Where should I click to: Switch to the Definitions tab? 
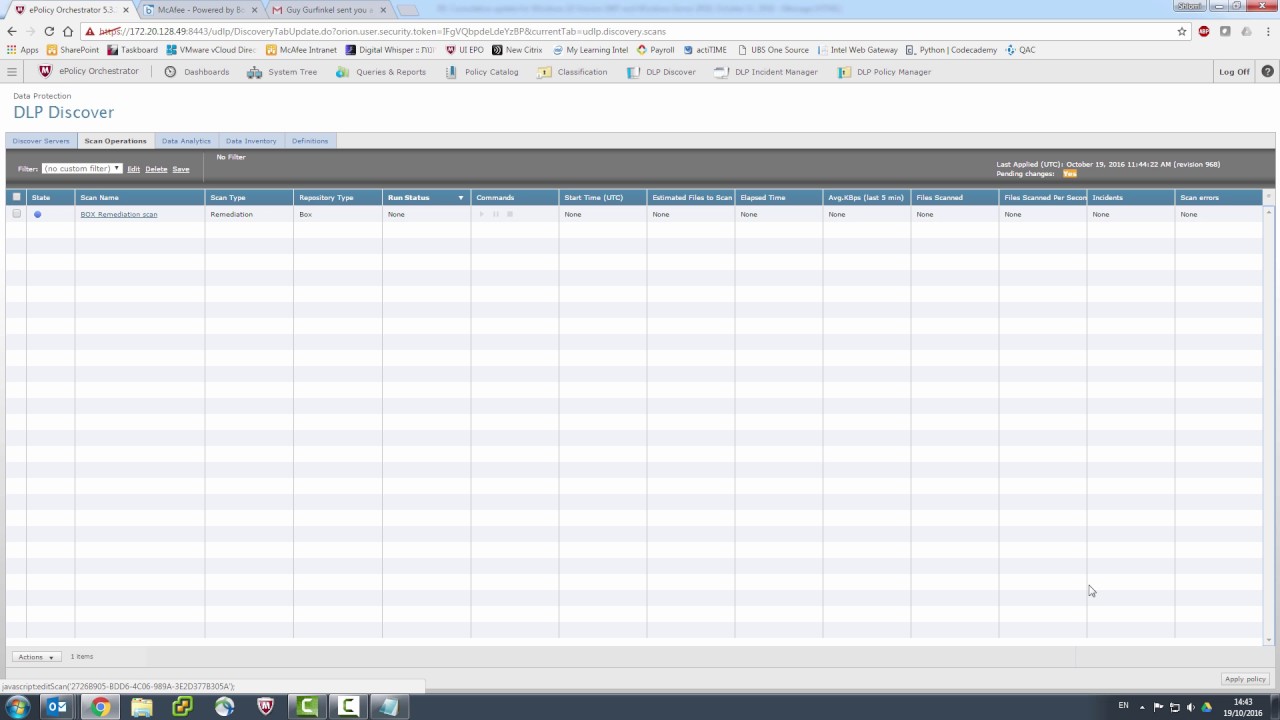tap(310, 141)
